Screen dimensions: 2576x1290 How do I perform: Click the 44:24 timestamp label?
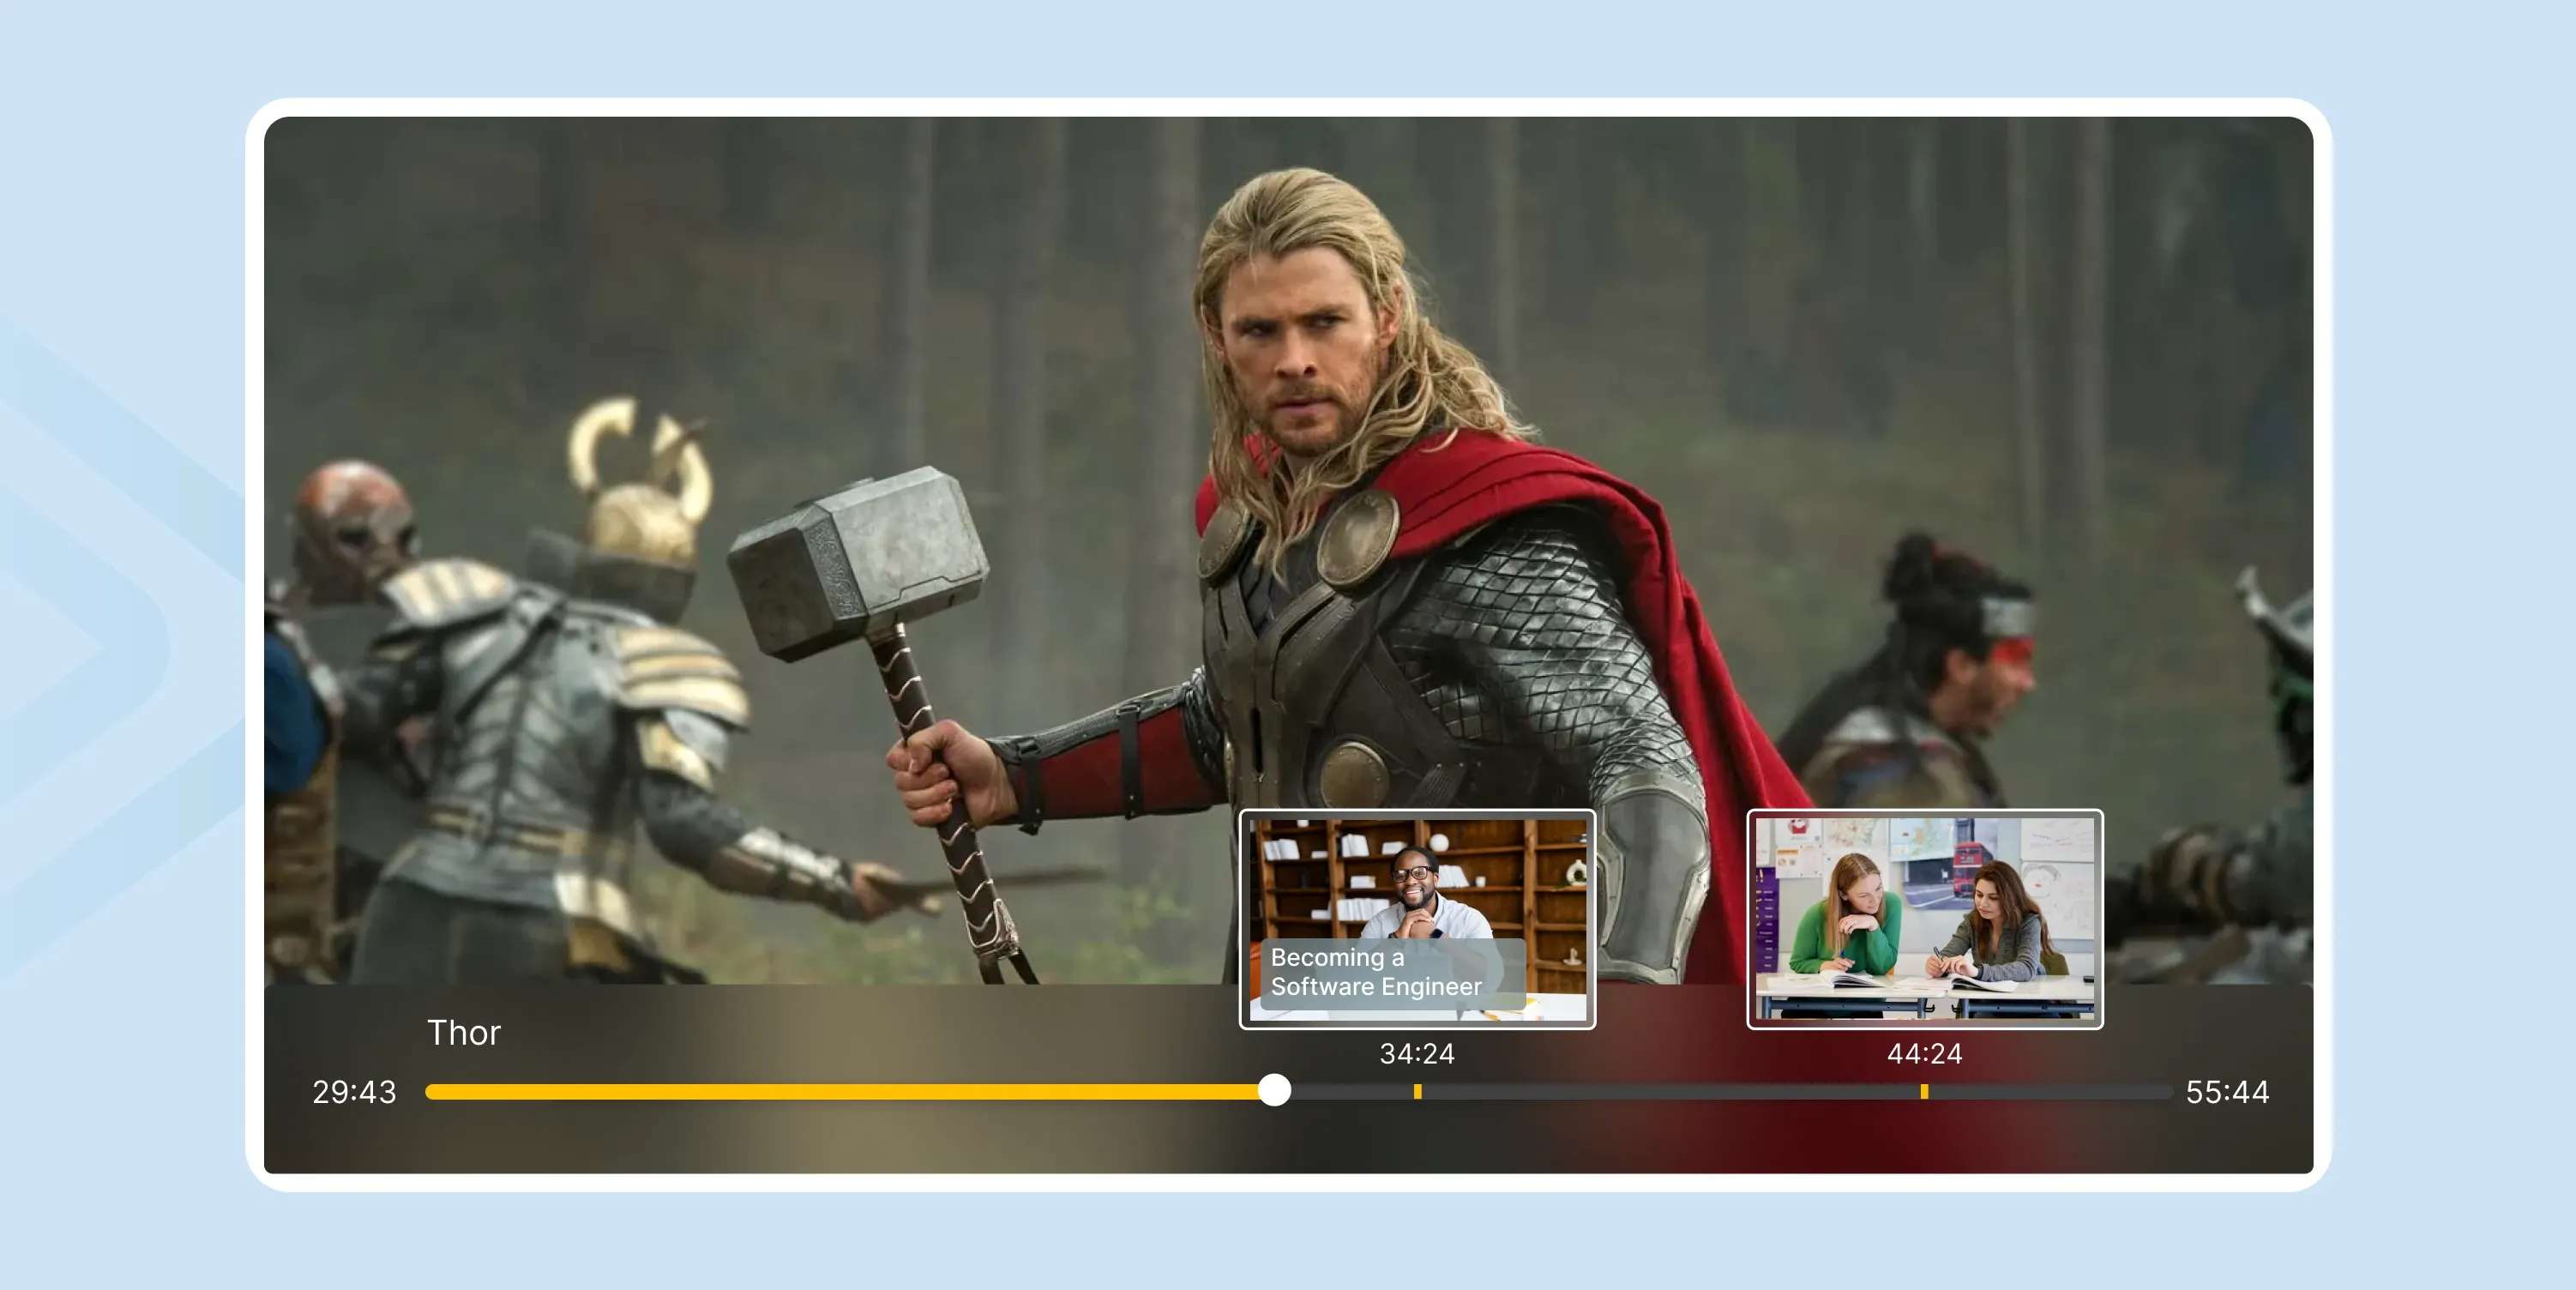[1924, 1053]
